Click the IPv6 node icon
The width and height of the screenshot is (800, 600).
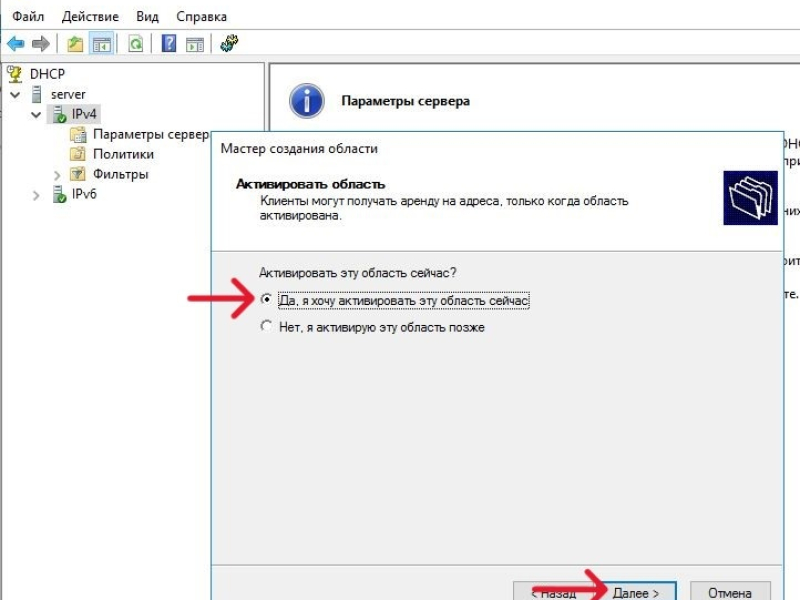(x=59, y=194)
